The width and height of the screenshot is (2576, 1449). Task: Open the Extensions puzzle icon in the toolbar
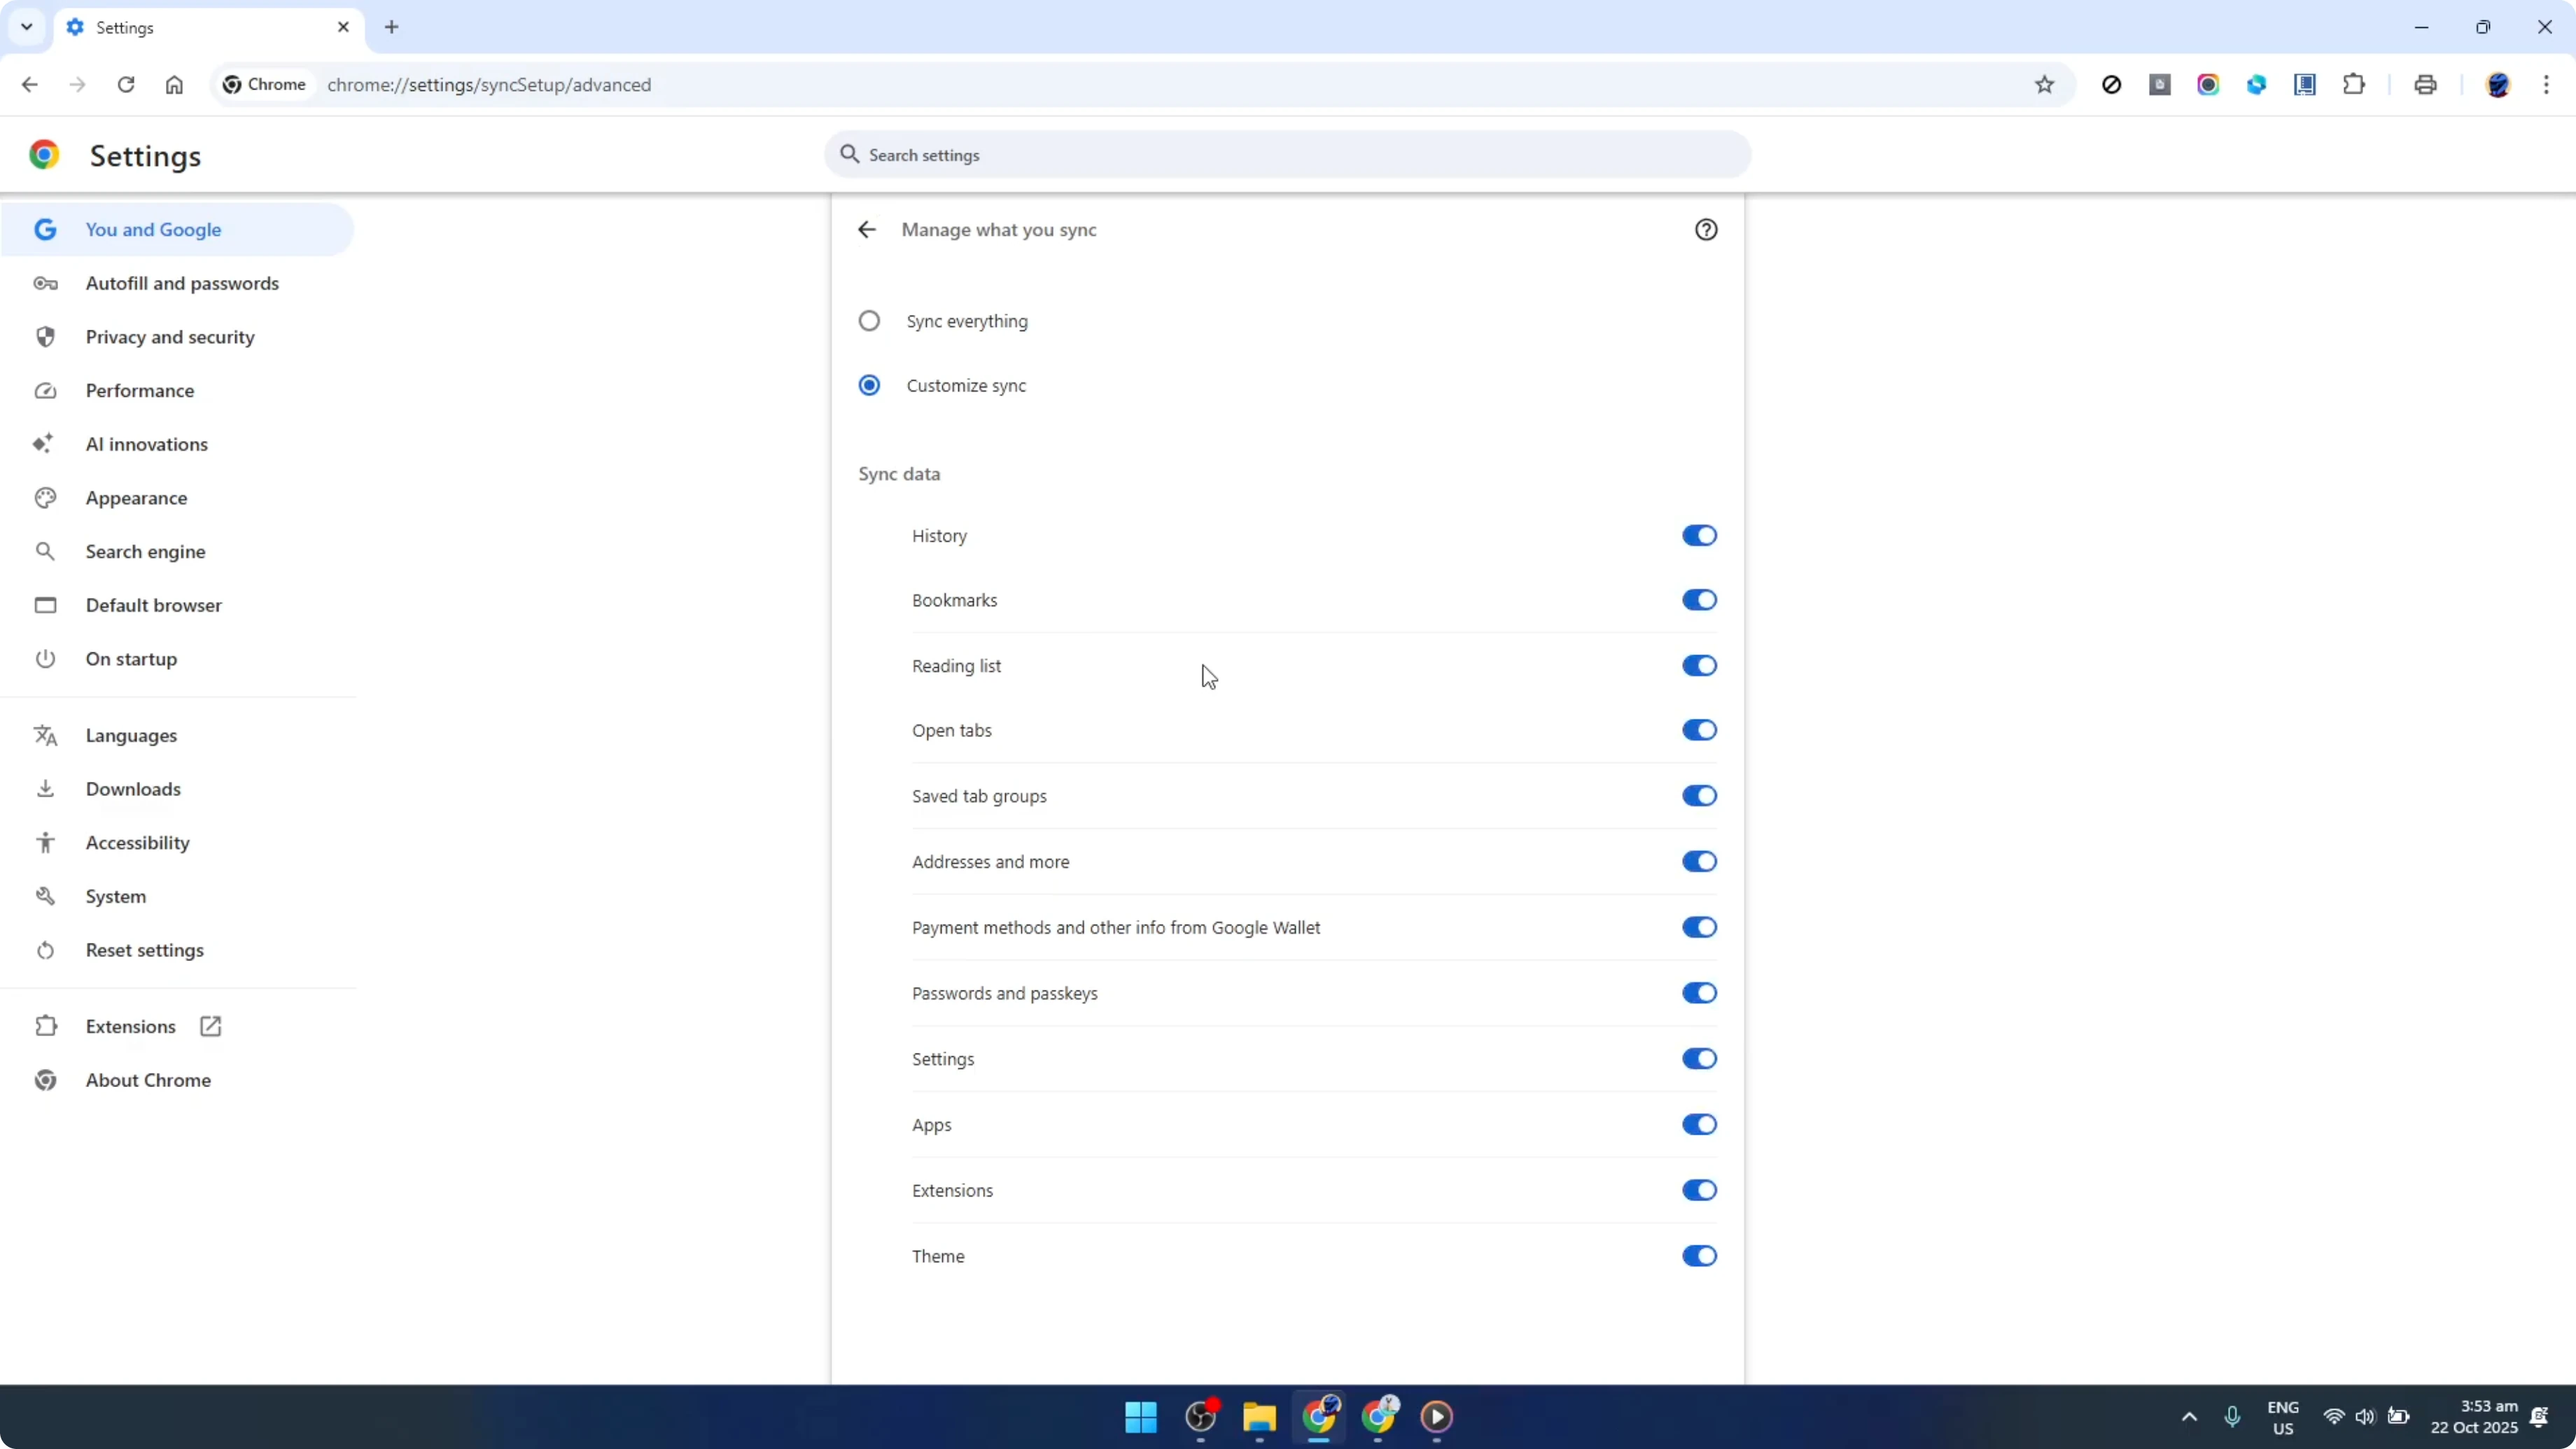[x=2355, y=85]
